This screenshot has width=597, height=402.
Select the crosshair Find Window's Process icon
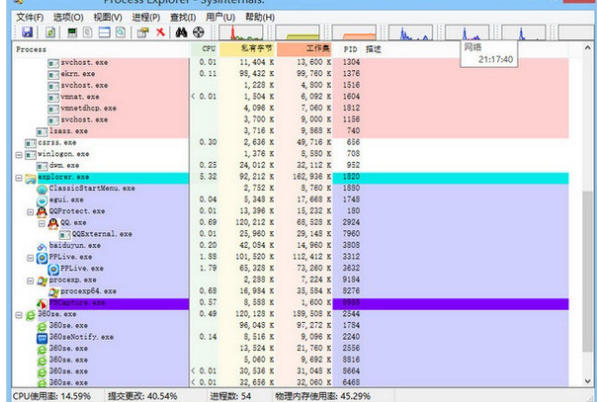click(x=198, y=32)
